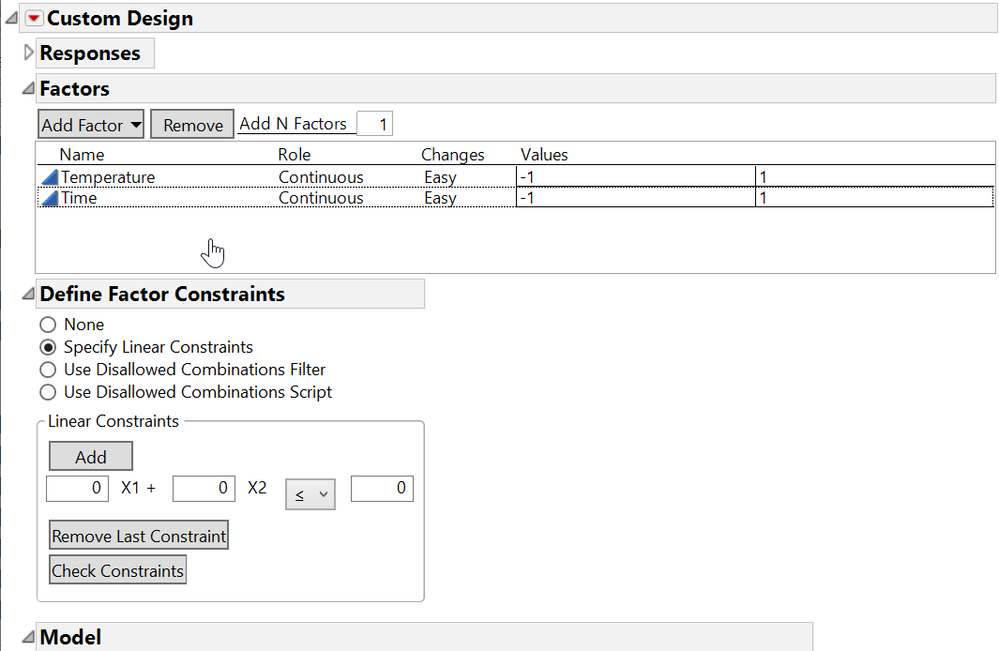Select Use Disallowed Combinations Filter
This screenshot has width=999, height=651.
pyautogui.click(x=48, y=370)
